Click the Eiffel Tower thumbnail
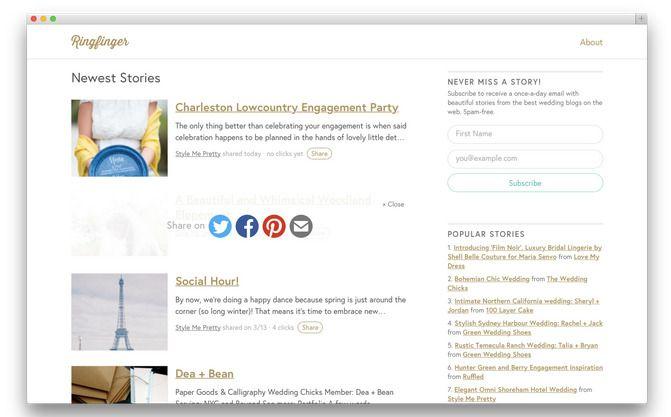Viewport: 671px width, 417px height. [x=119, y=312]
